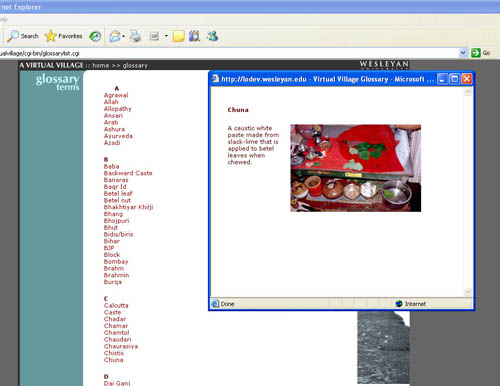The width and height of the screenshot is (500, 386).
Task: Open the Mail icon's dropdown arrow
Action: (123, 36)
